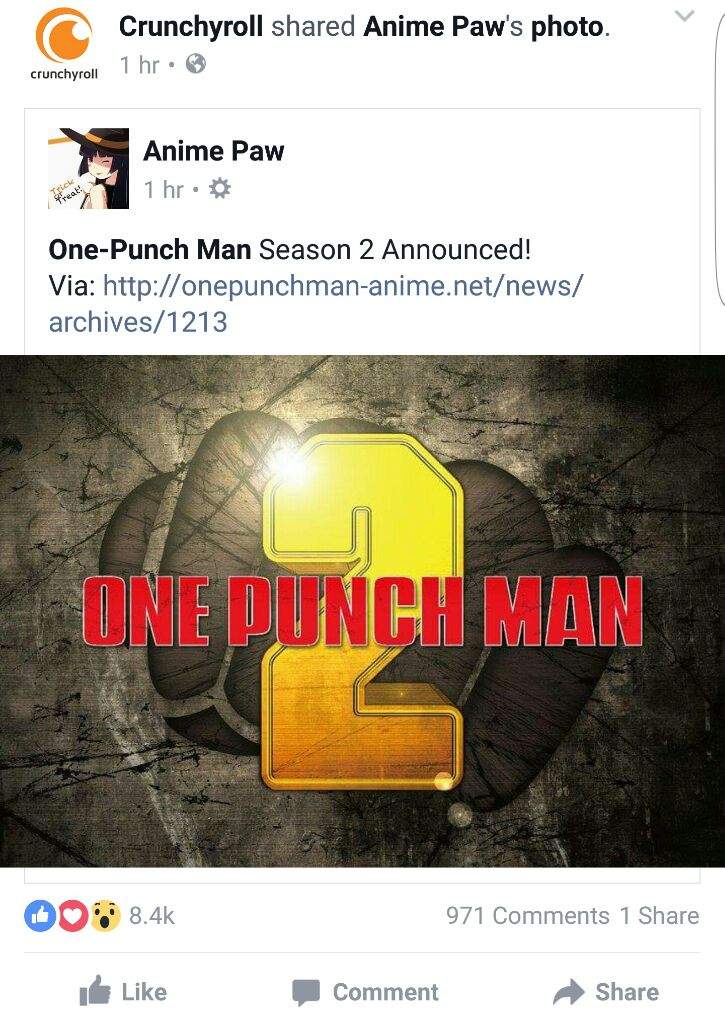Open the Crunchyroll profile logo

pos(64,45)
